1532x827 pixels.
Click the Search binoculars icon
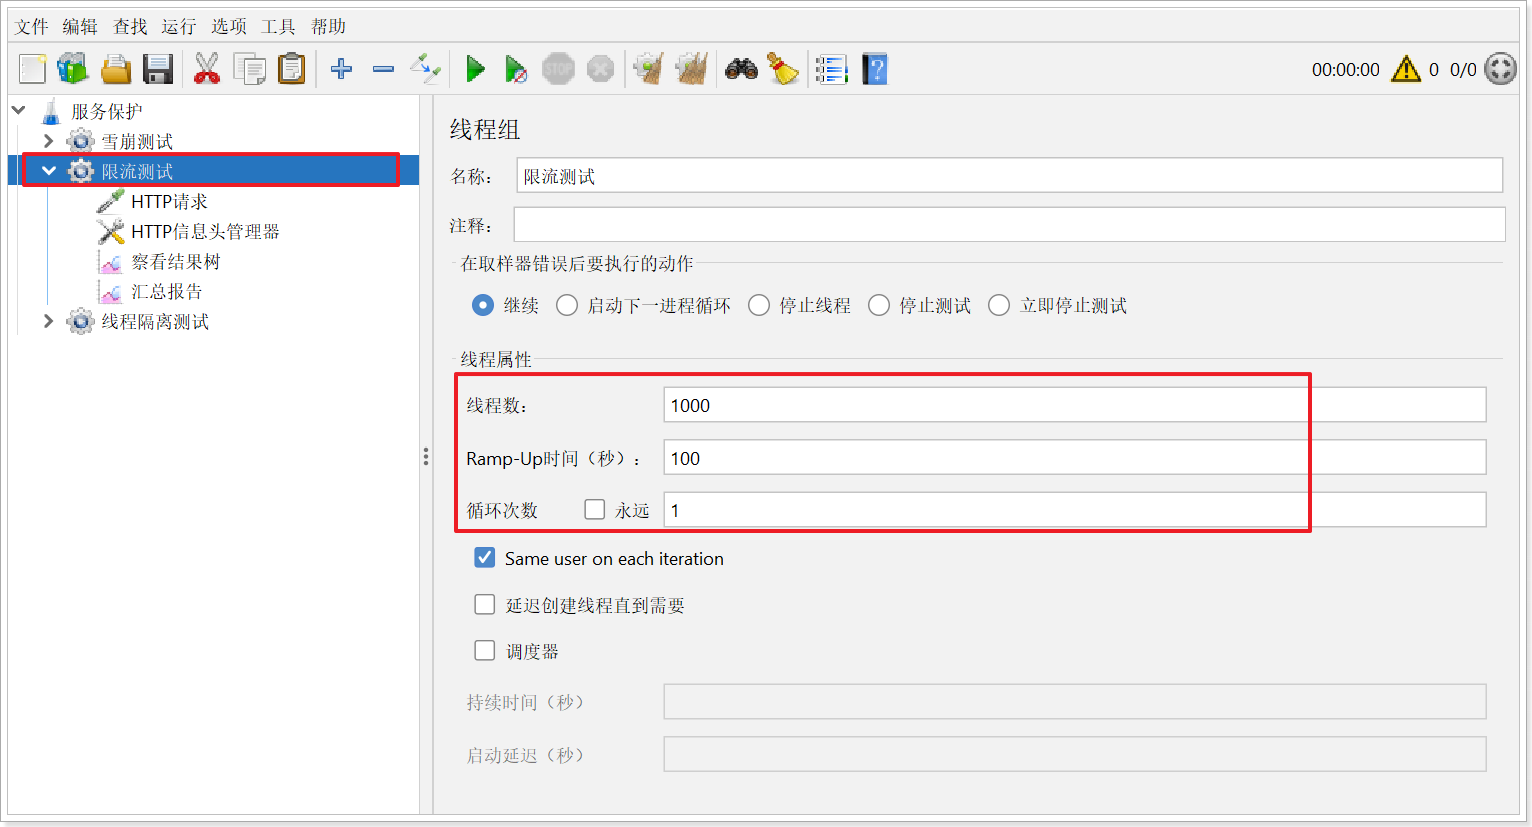coord(741,69)
